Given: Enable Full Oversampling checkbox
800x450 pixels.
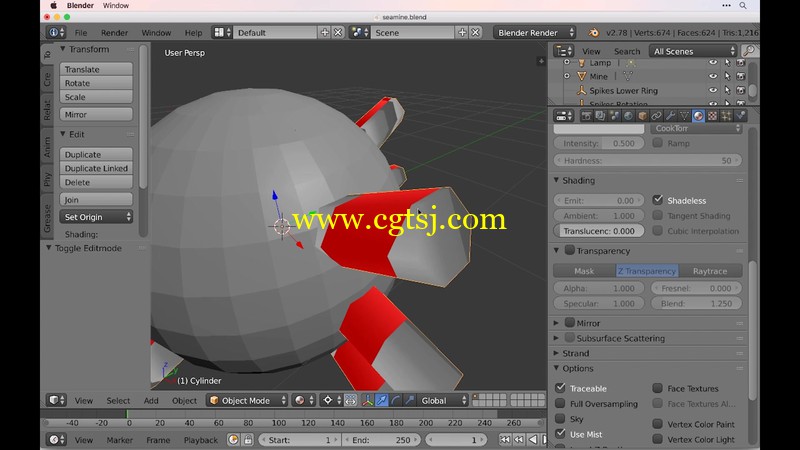Looking at the screenshot, I should tap(560, 403).
